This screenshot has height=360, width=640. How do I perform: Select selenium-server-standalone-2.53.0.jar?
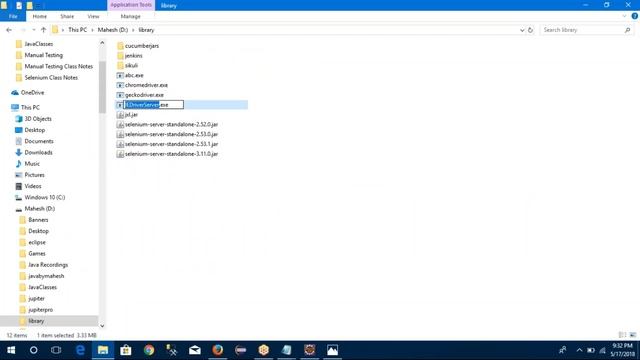(x=171, y=134)
